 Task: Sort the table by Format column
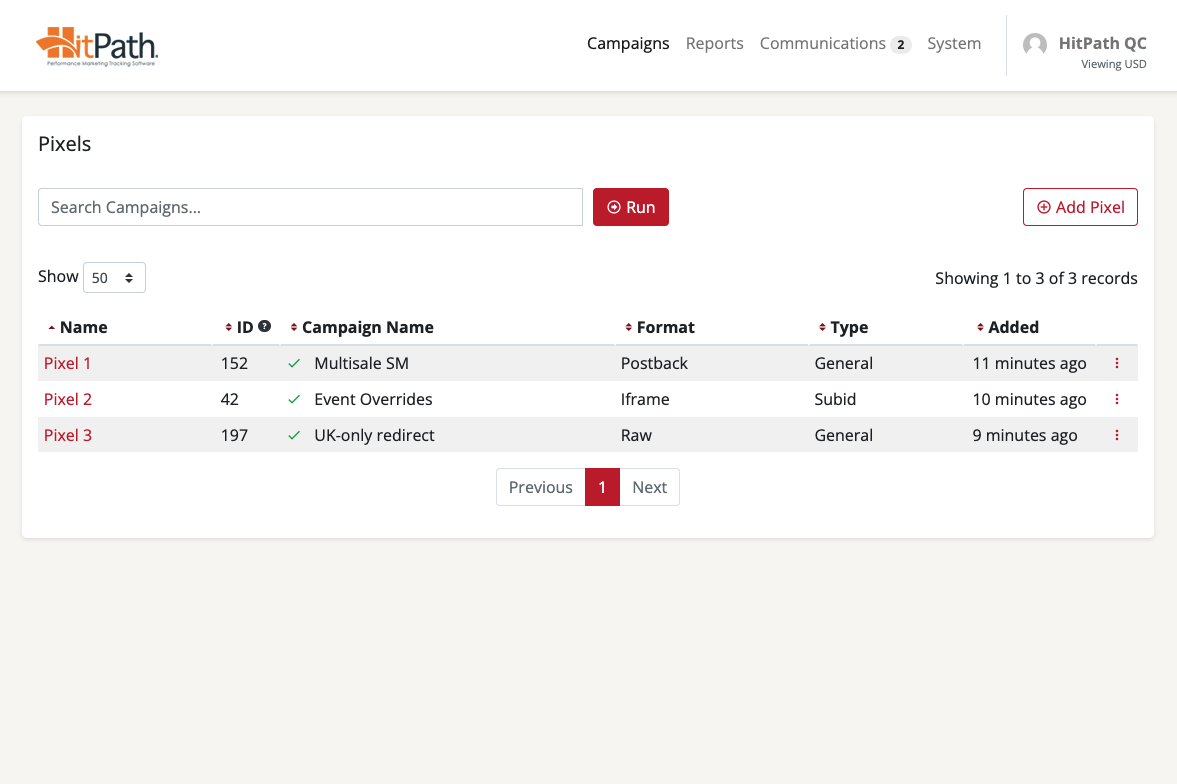point(665,327)
